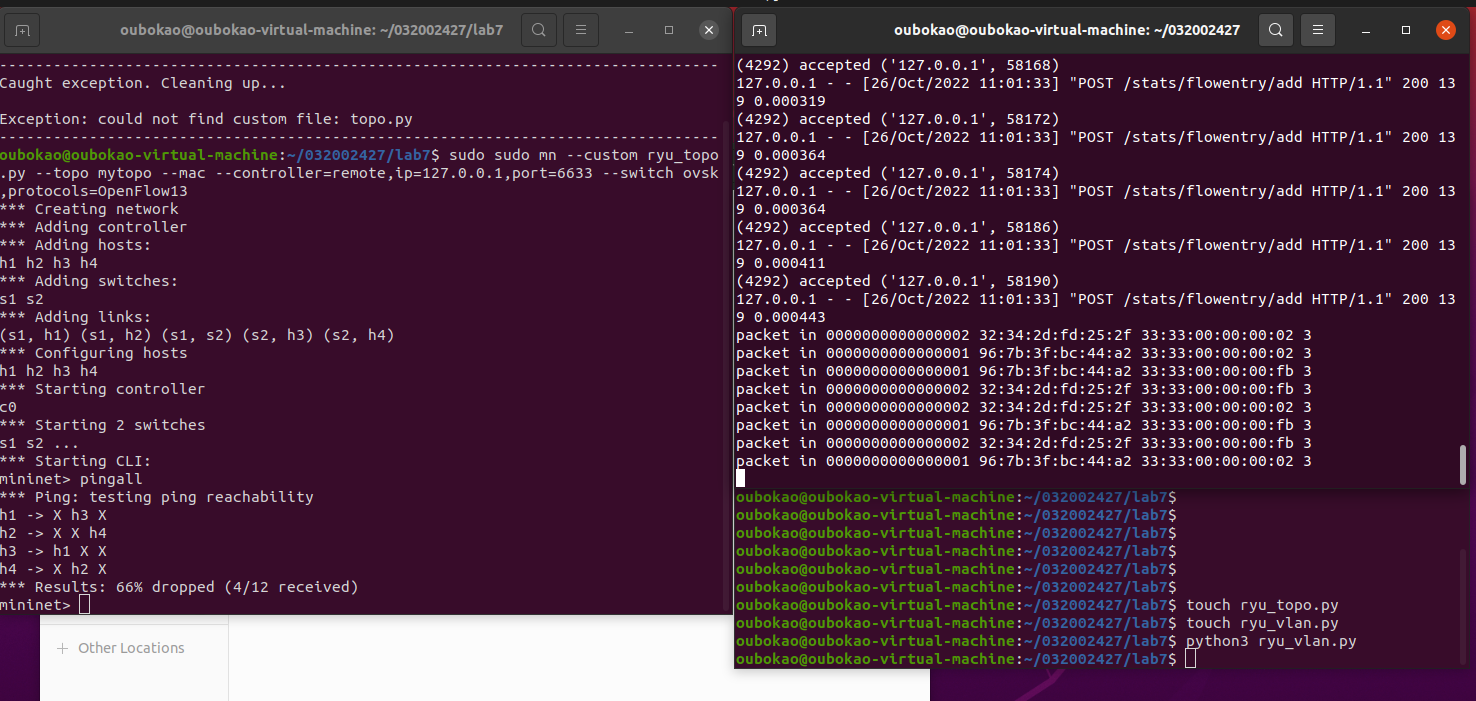The height and width of the screenshot is (701, 1476).
Task: Click the line 'Caught exception. Cleaning up...'
Action: (143, 83)
